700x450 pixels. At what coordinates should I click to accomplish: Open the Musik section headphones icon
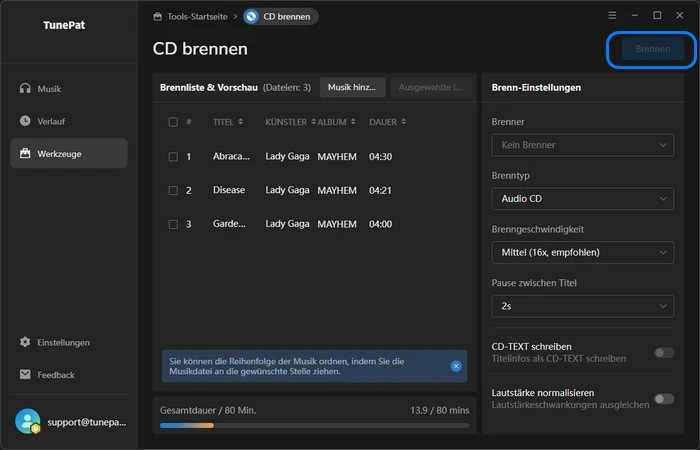(x=25, y=88)
